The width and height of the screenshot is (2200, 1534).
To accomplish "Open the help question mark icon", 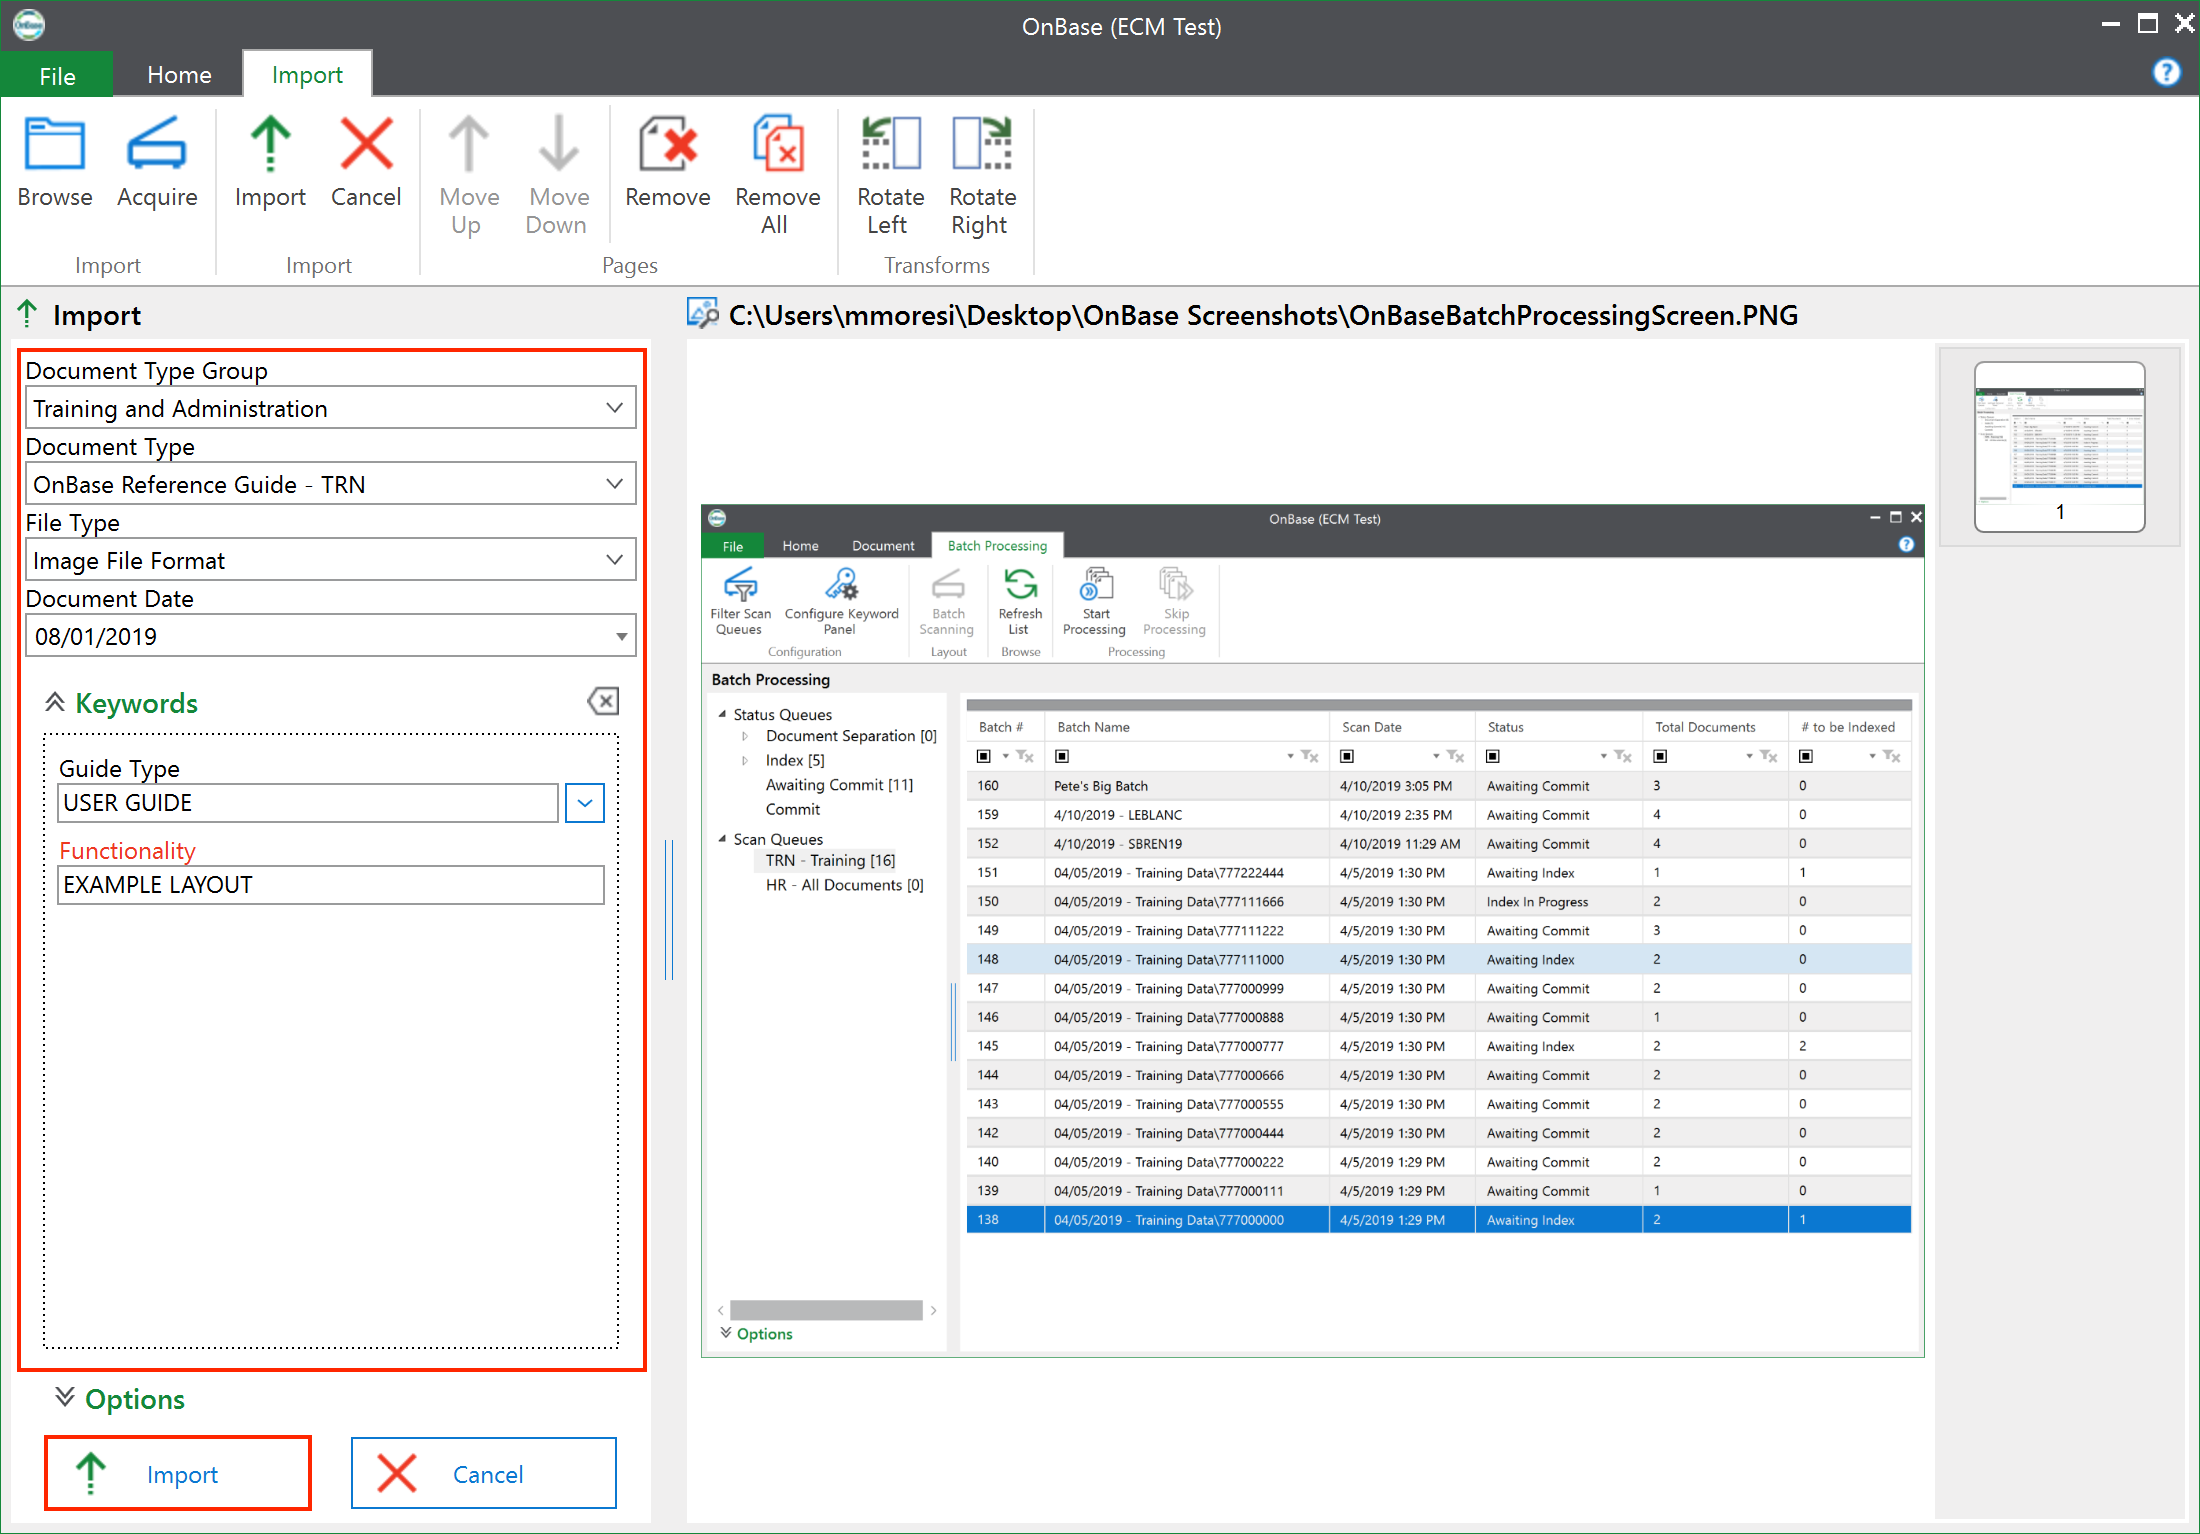I will pyautogui.click(x=2166, y=72).
